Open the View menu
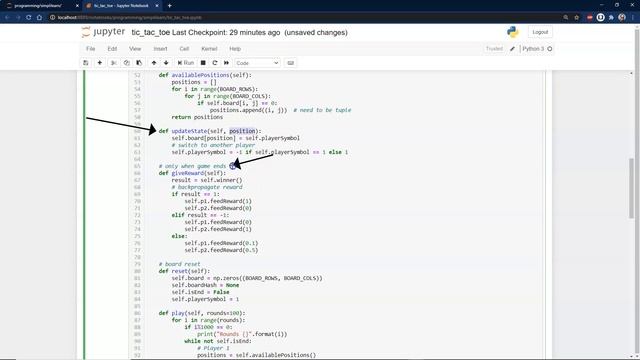 (x=135, y=49)
